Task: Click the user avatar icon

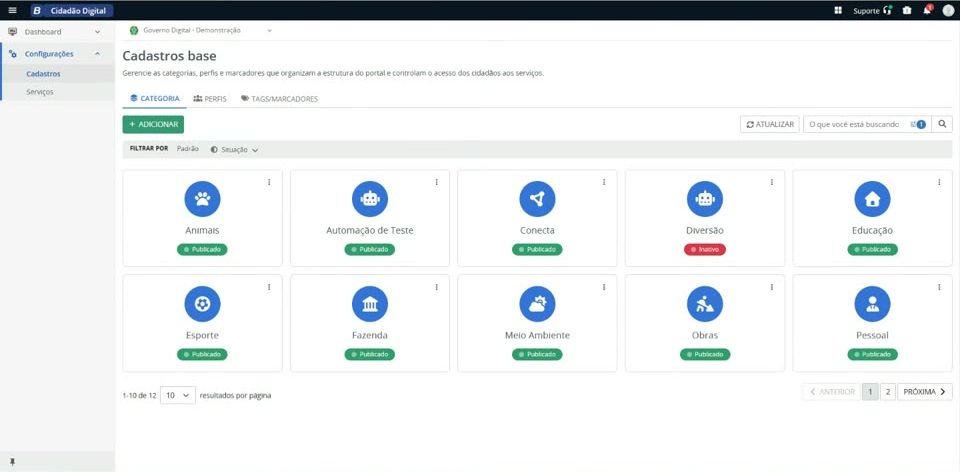Action: pyautogui.click(x=948, y=10)
